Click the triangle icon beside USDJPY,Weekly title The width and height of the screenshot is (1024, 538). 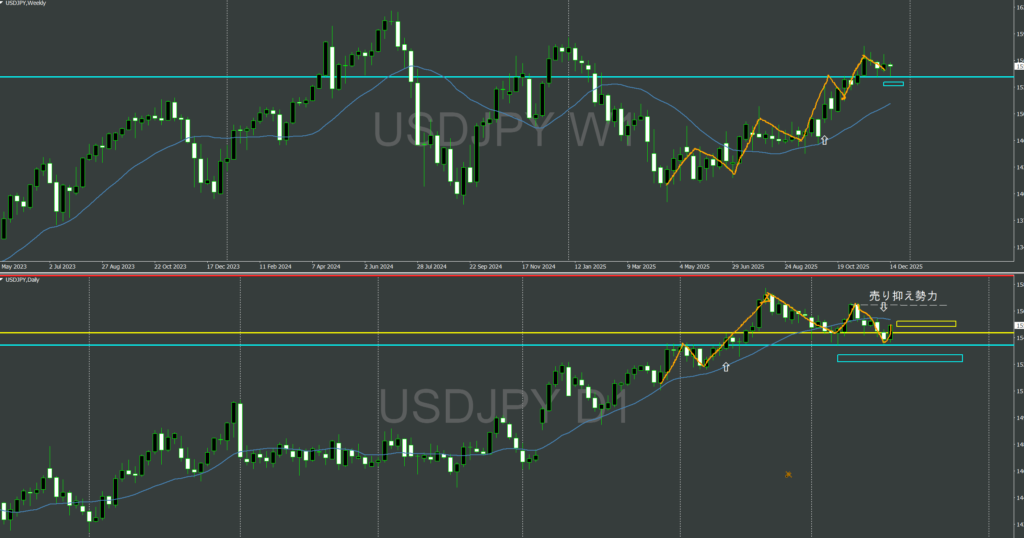pyautogui.click(x=2, y=4)
